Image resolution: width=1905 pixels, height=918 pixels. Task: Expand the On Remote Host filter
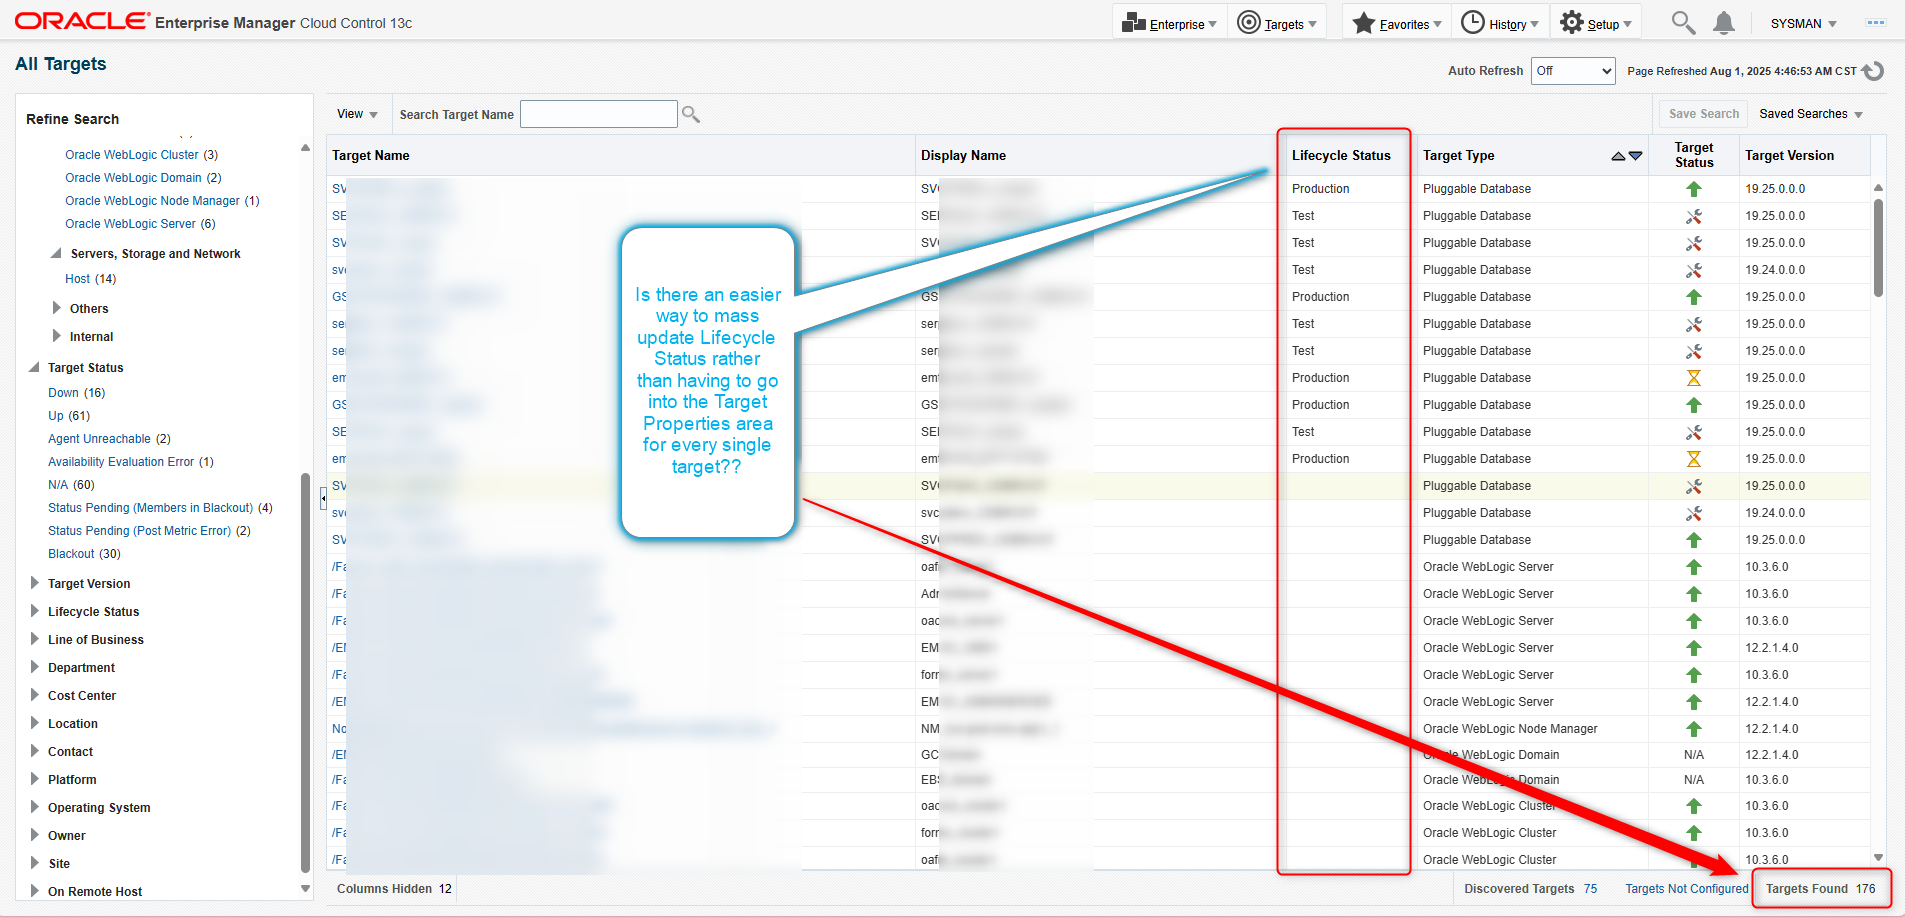coord(35,891)
